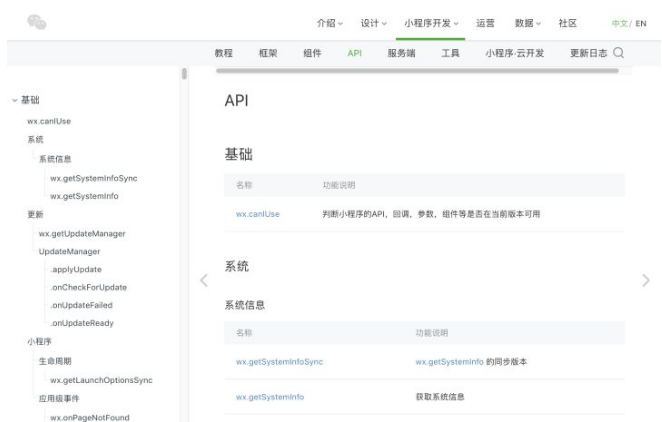
Task: Click the wx.canIUse description starting 判断小程序的API
Action: pyautogui.click(x=431, y=214)
